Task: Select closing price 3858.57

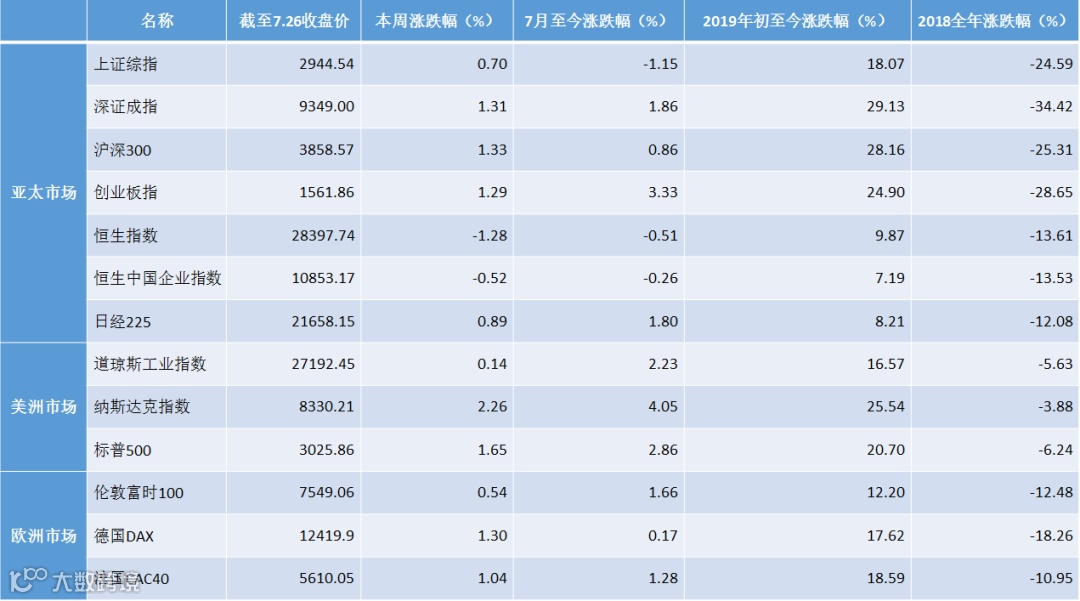Action: pos(326,150)
